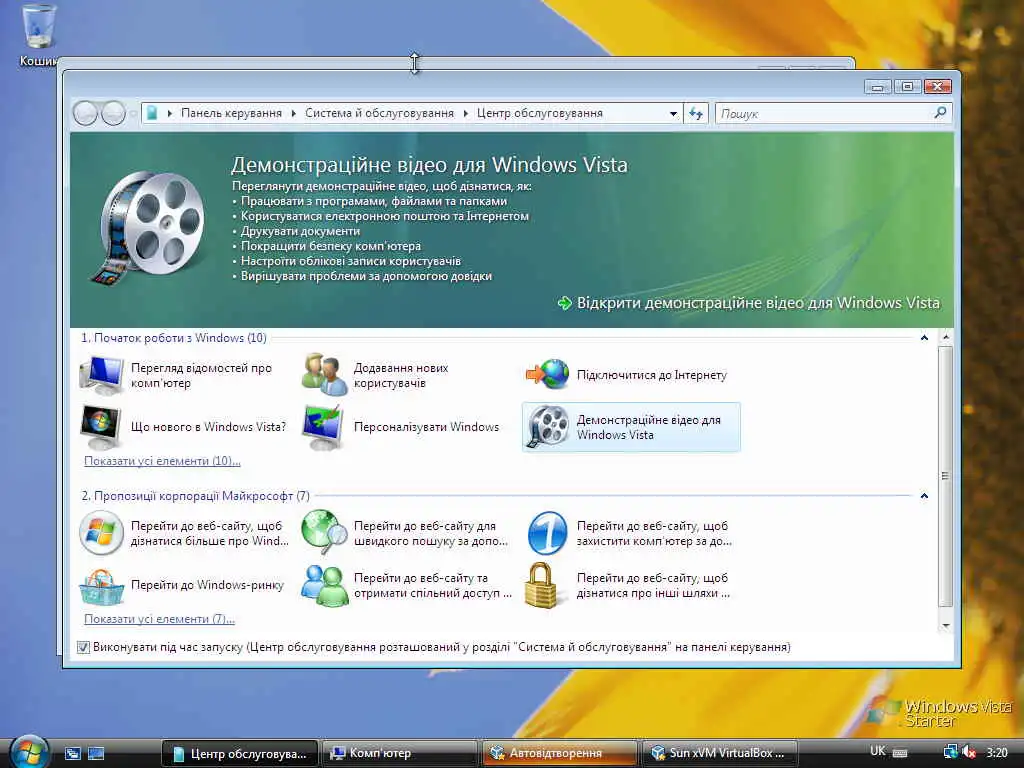
Task: Click the green messenger people sharing icon
Action: point(325,585)
